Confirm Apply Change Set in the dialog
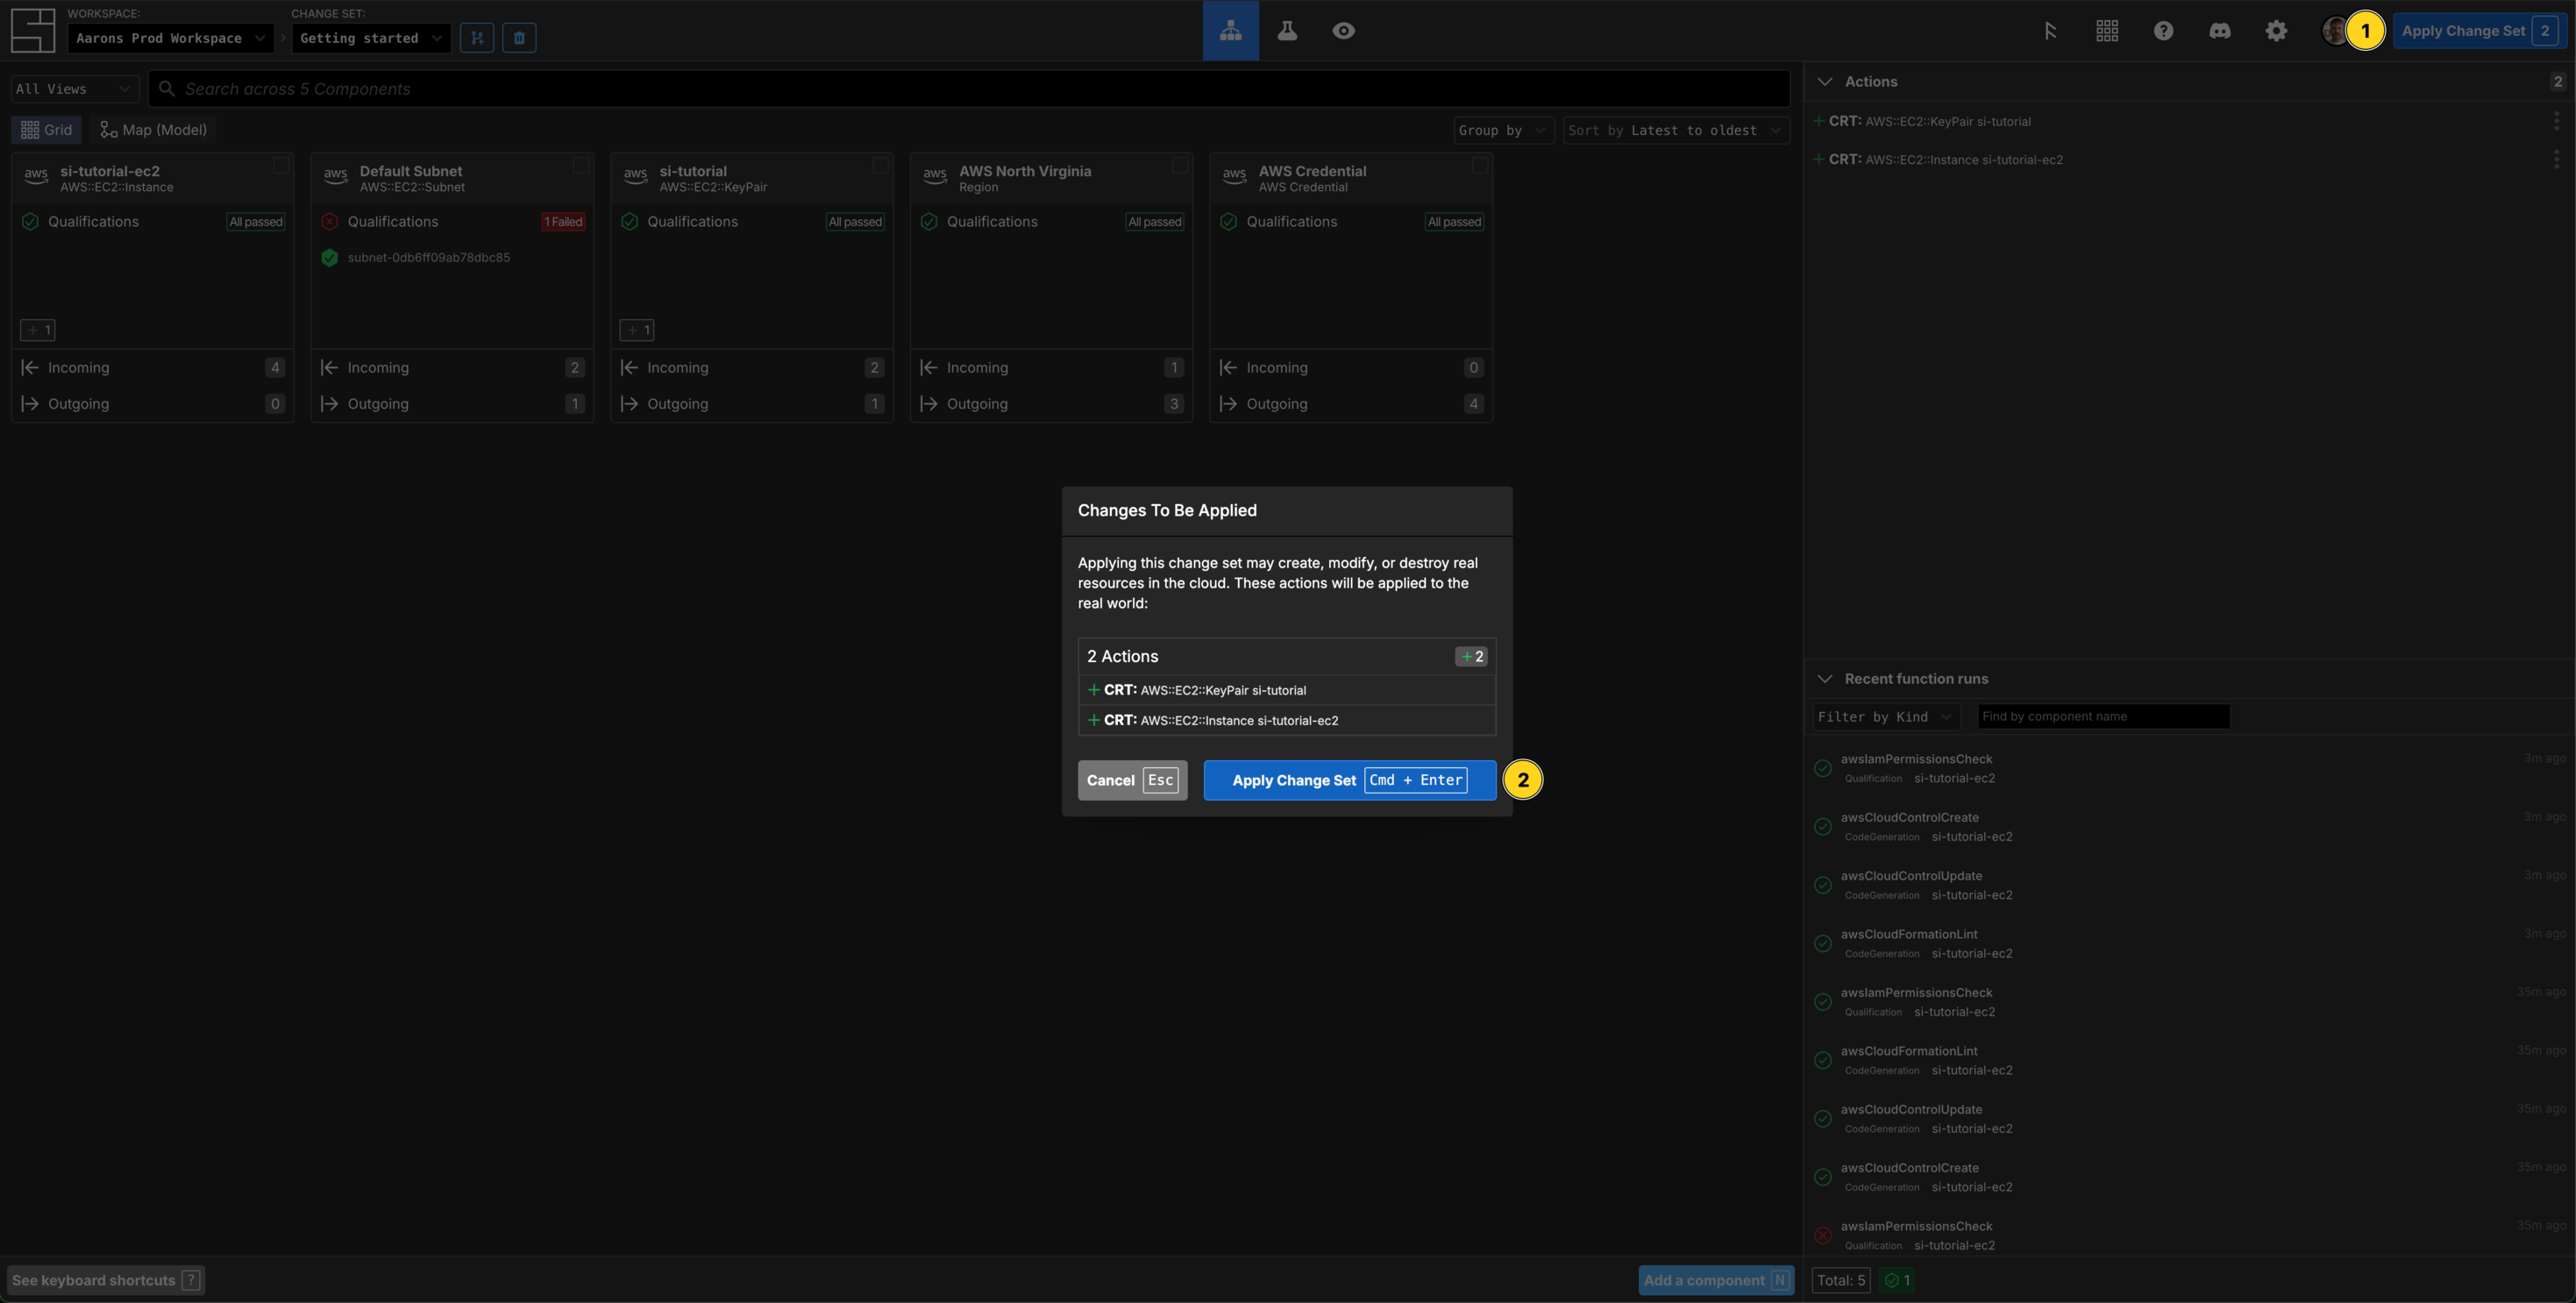Viewport: 2576px width, 1303px height. pyautogui.click(x=1349, y=780)
